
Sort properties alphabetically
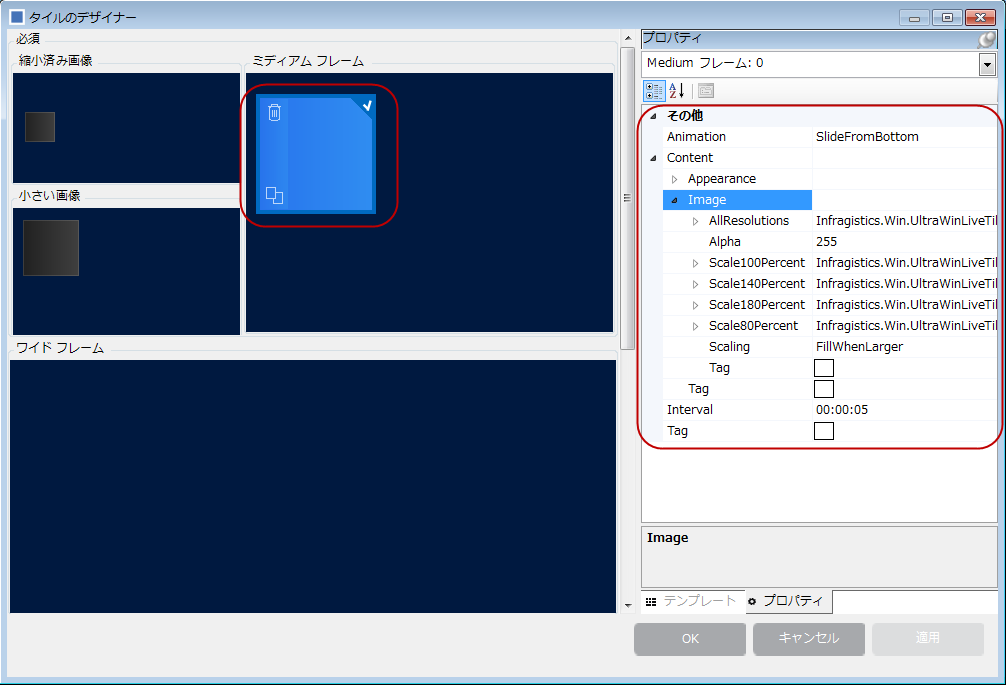[x=674, y=91]
